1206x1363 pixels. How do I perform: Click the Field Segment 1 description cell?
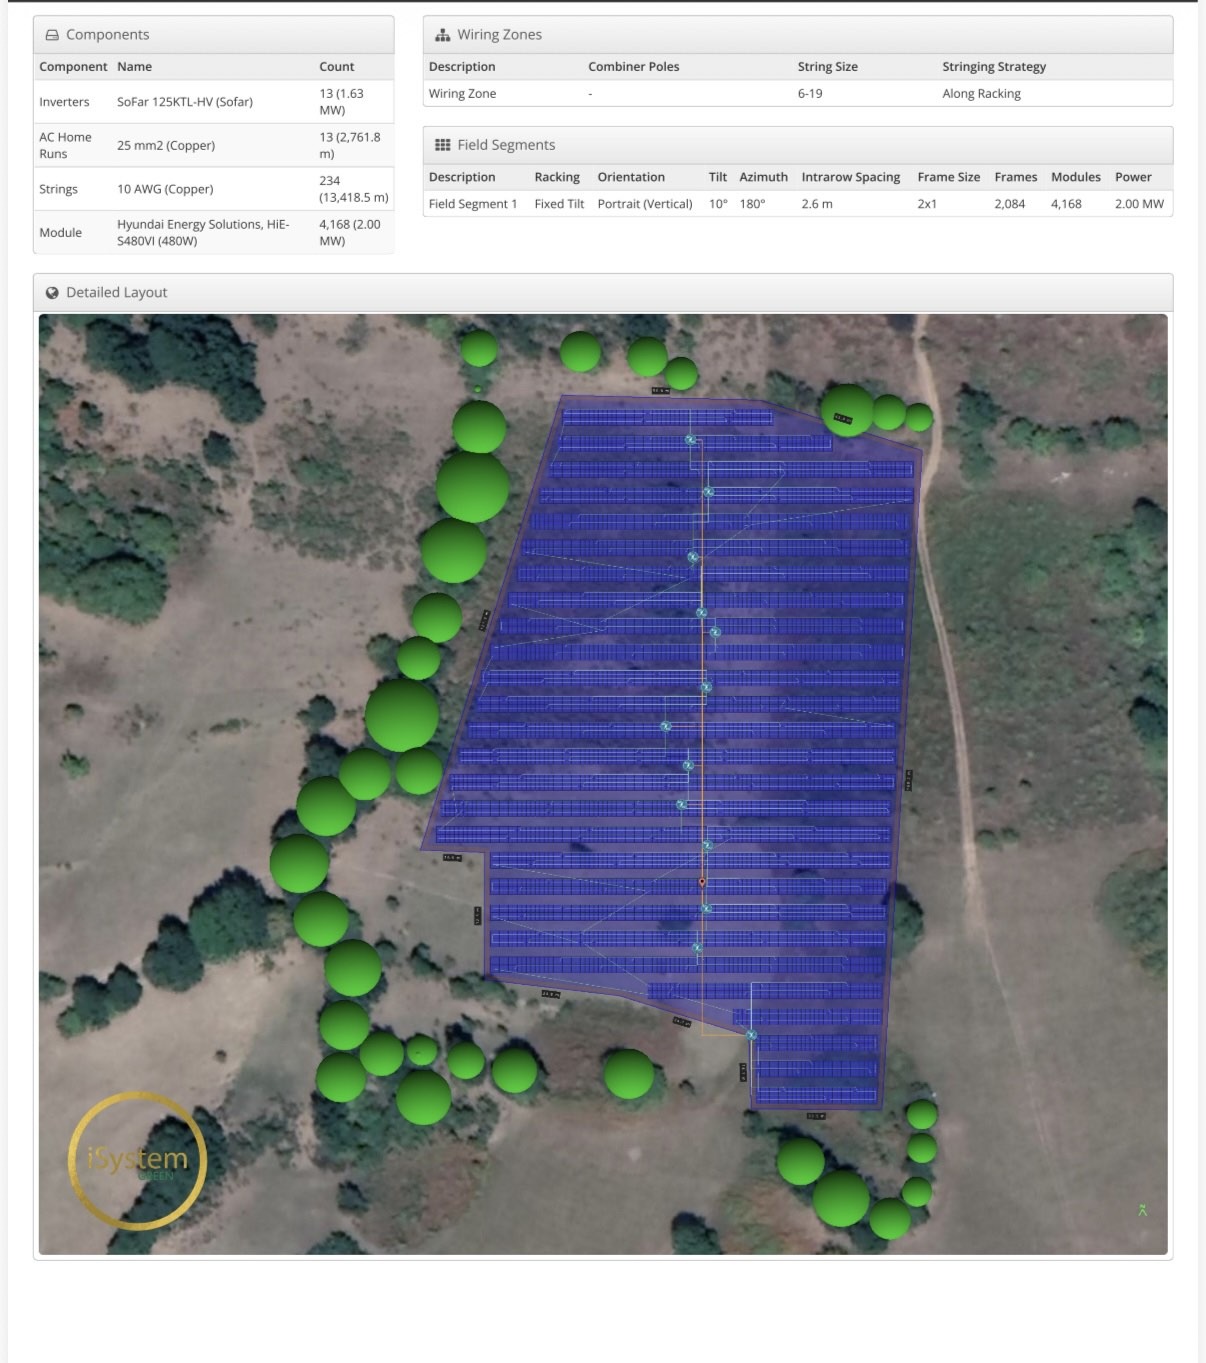click(x=473, y=204)
